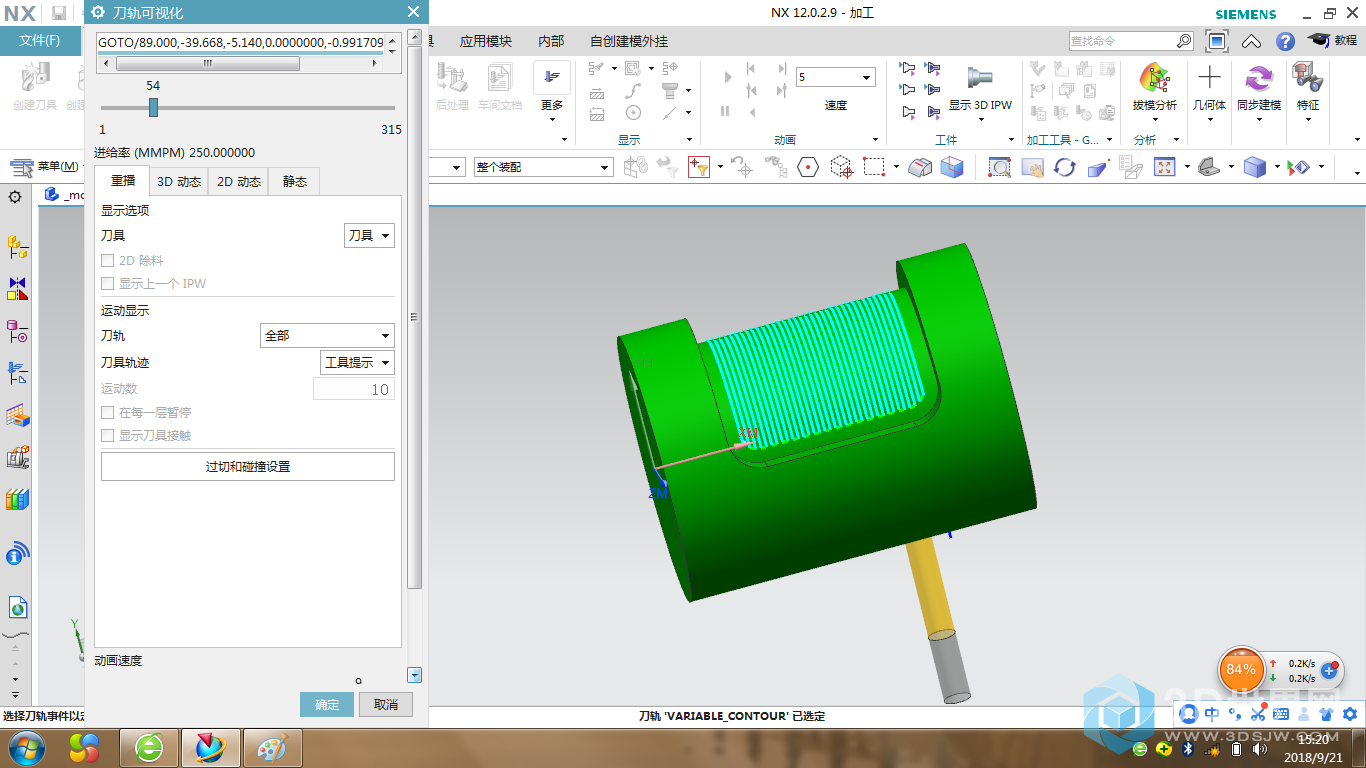
Task: Toggle the 在每一层暂停 checkbox
Action: pyautogui.click(x=108, y=412)
